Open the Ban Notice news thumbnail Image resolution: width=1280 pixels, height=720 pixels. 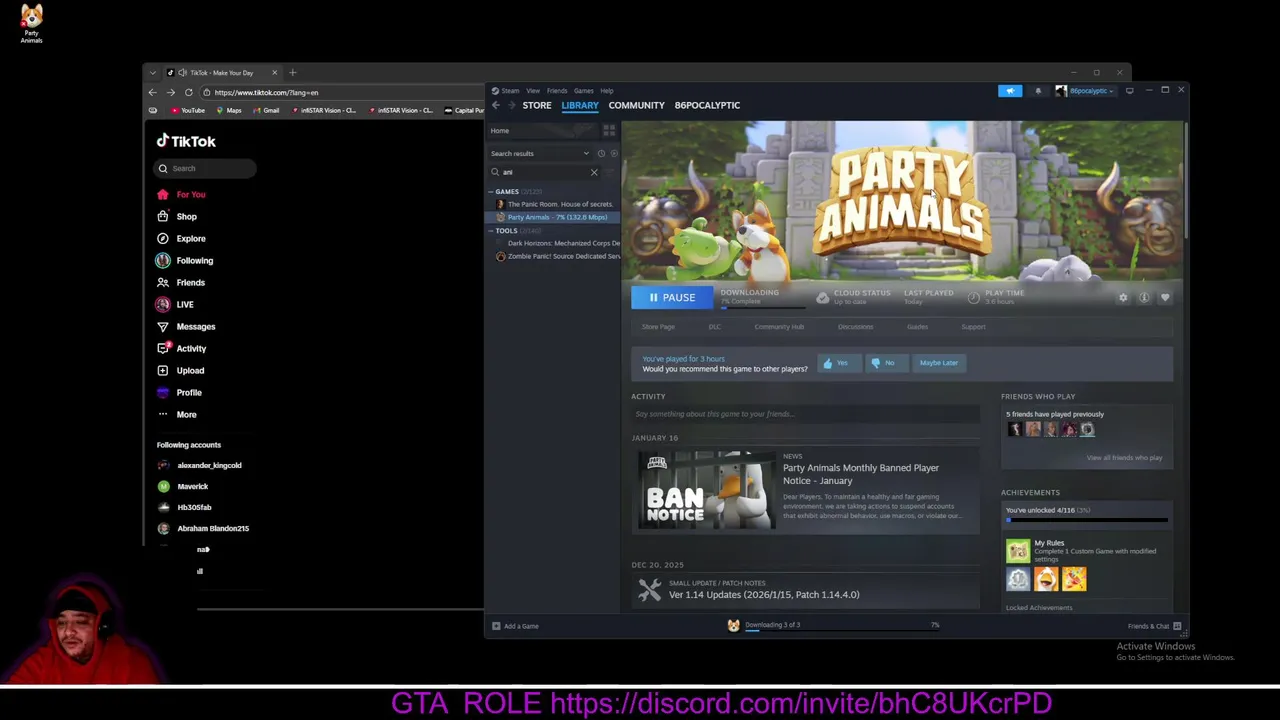click(x=706, y=490)
